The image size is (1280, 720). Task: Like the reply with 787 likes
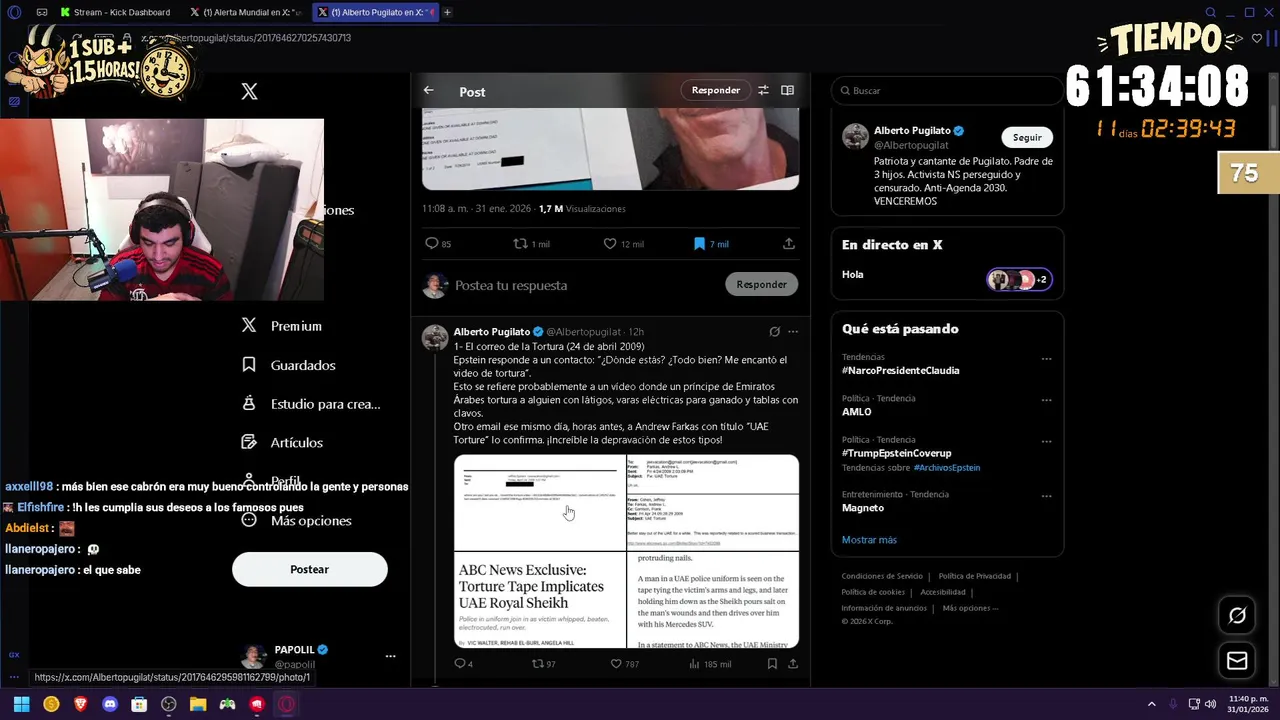click(x=625, y=663)
